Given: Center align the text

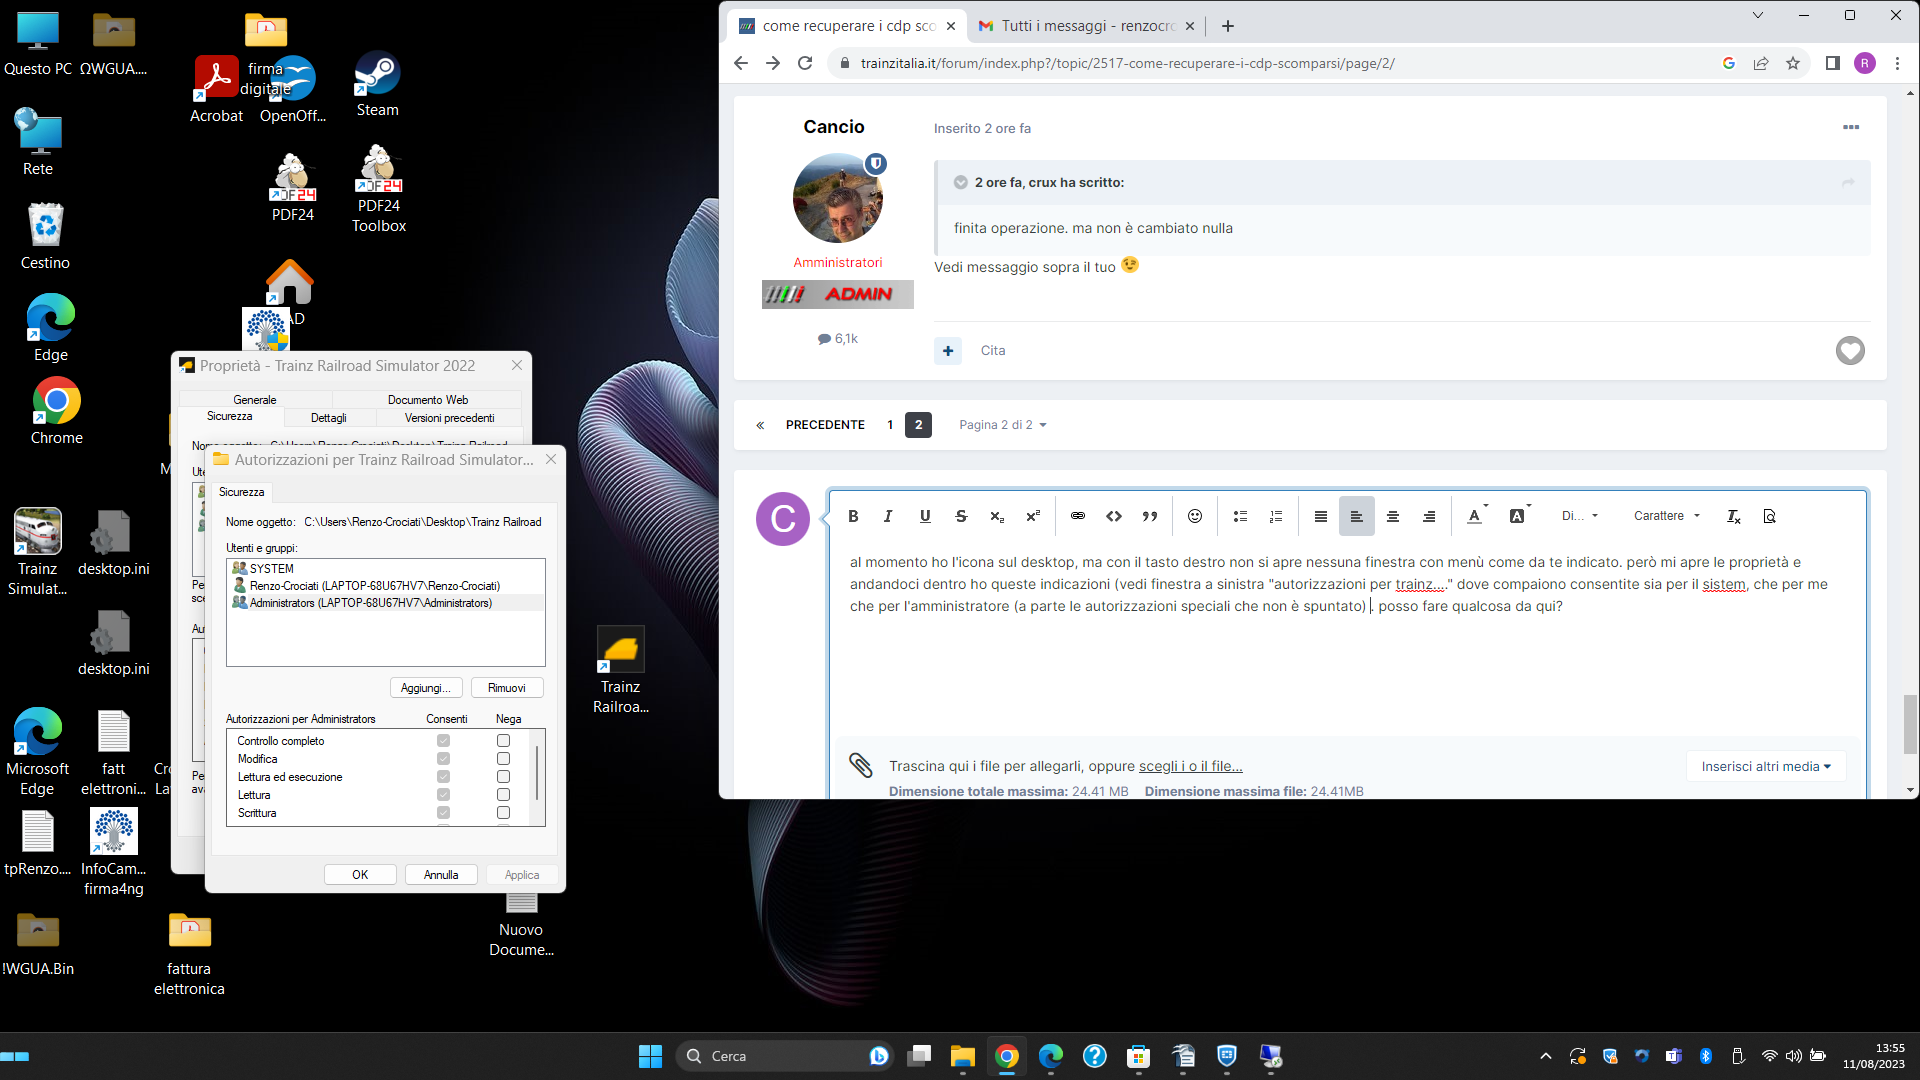Looking at the screenshot, I should point(1393,516).
